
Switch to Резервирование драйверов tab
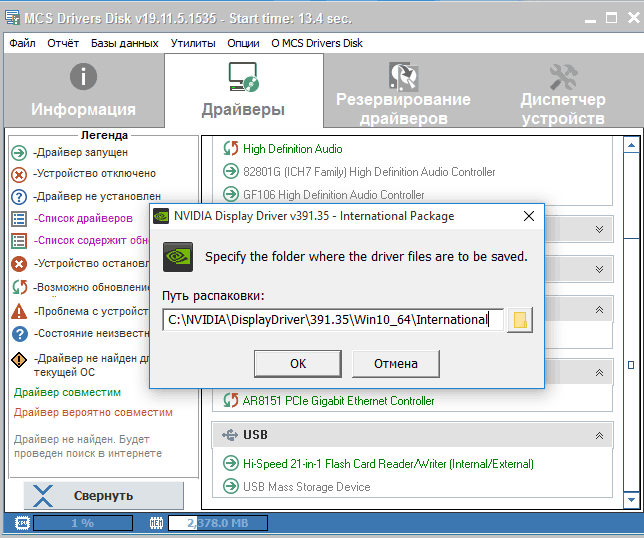click(x=403, y=90)
